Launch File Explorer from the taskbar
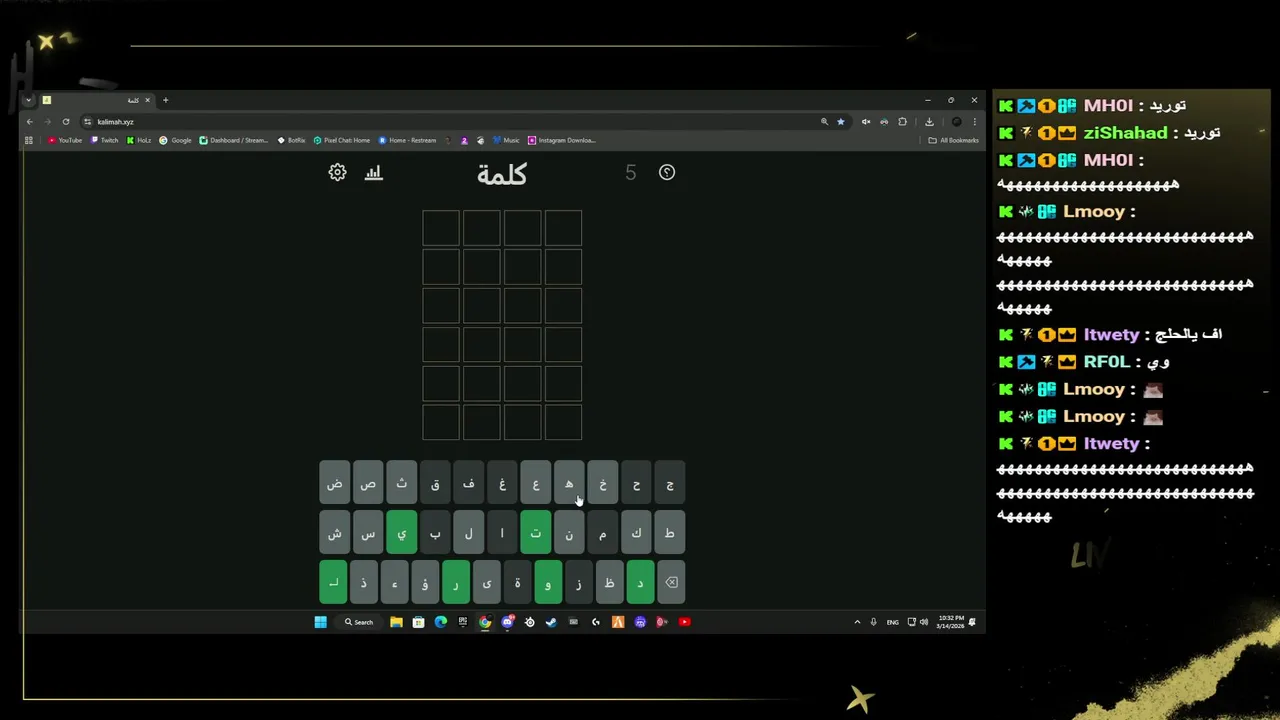 396,622
